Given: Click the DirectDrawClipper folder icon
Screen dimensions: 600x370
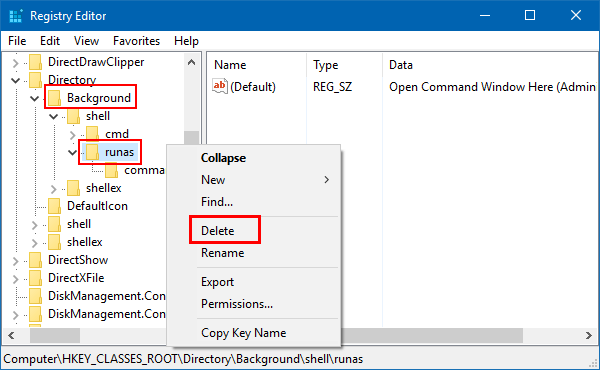Looking at the screenshot, I should (x=35, y=62).
